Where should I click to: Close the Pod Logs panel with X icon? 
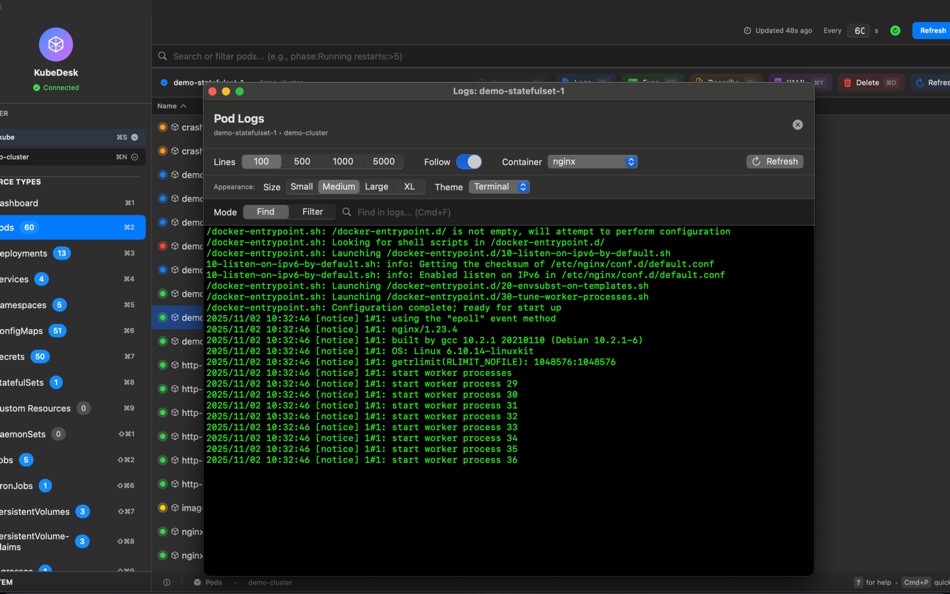coord(797,125)
